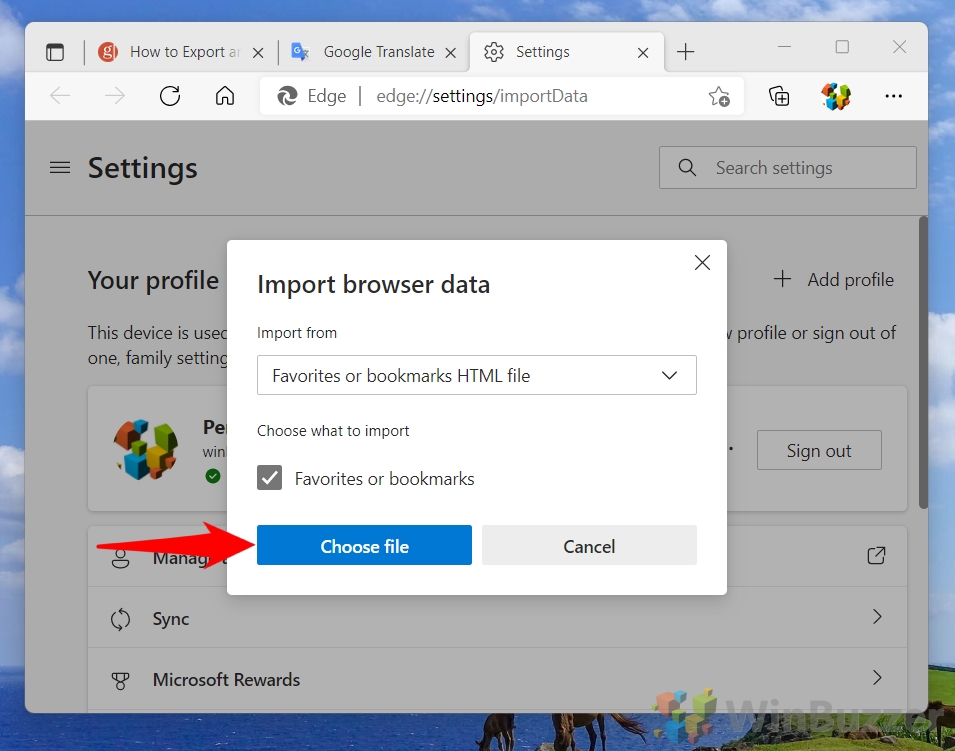
Task: Click the search magnifier icon in settings
Action: click(687, 167)
